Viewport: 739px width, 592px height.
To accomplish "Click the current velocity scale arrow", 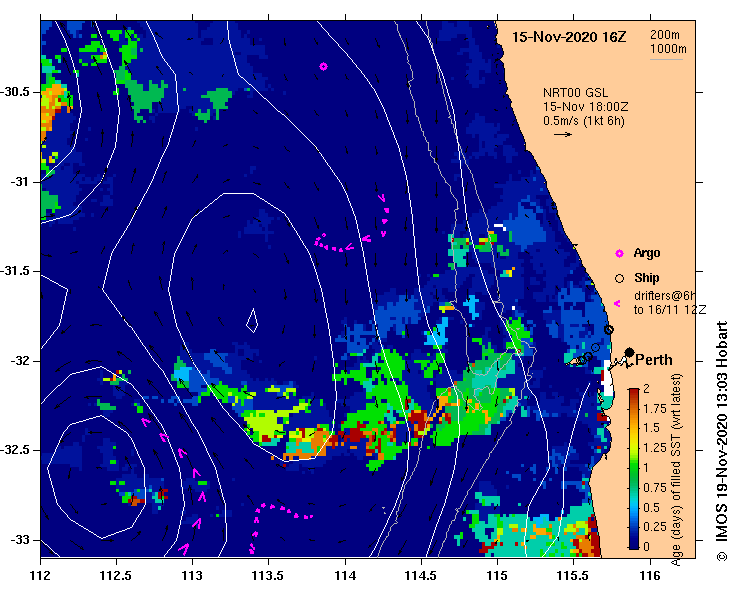I will [x=563, y=134].
